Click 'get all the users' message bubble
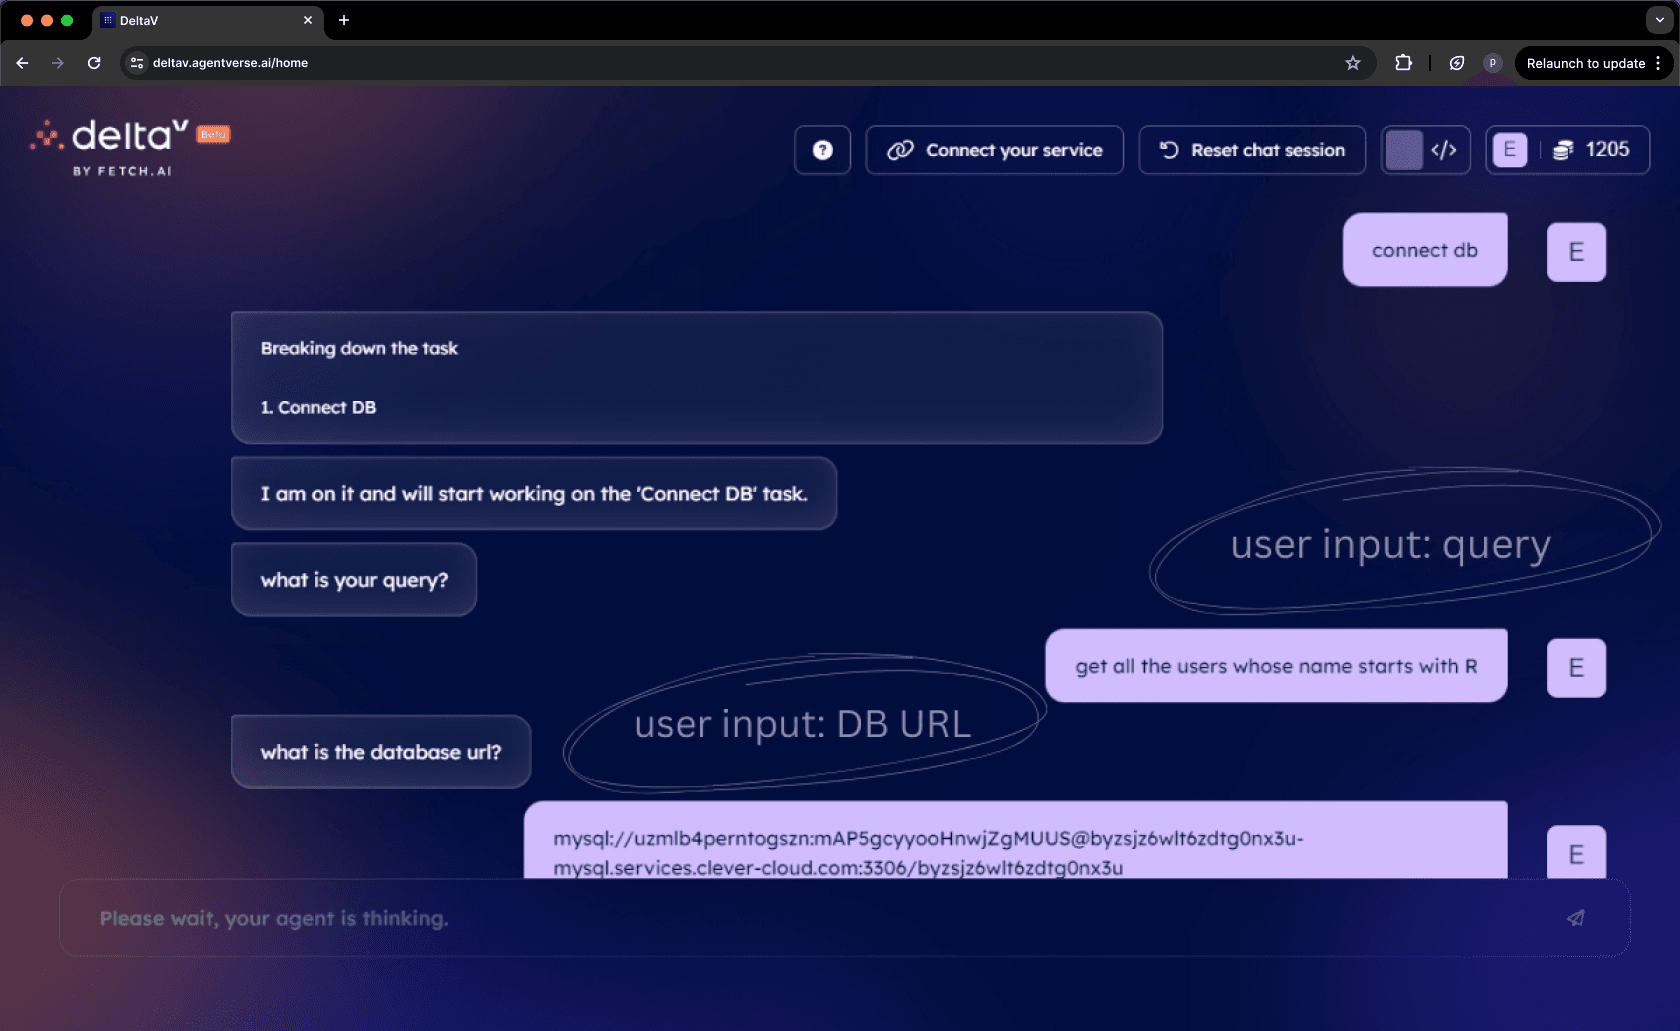1680x1031 pixels. [1276, 666]
